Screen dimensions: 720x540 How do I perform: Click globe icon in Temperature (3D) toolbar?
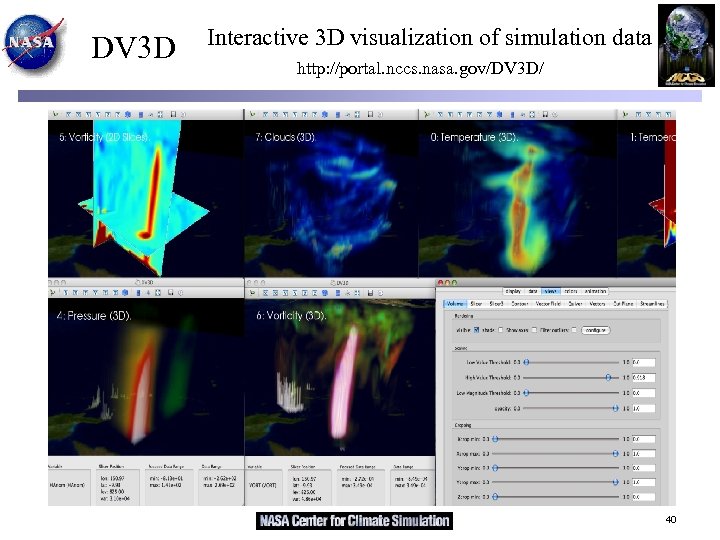point(500,114)
